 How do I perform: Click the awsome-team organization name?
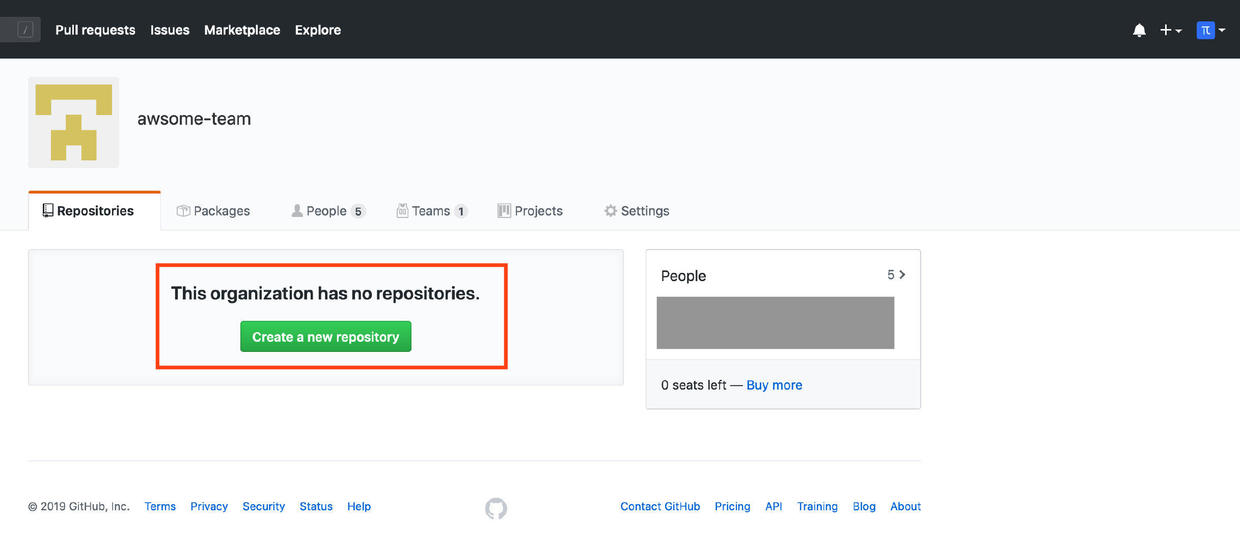pos(194,119)
